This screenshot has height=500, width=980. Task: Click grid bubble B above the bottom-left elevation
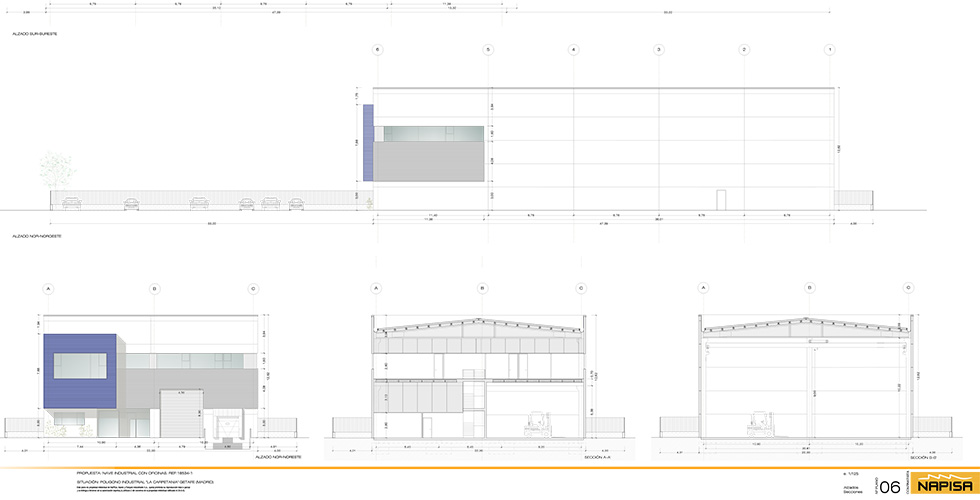153,289
